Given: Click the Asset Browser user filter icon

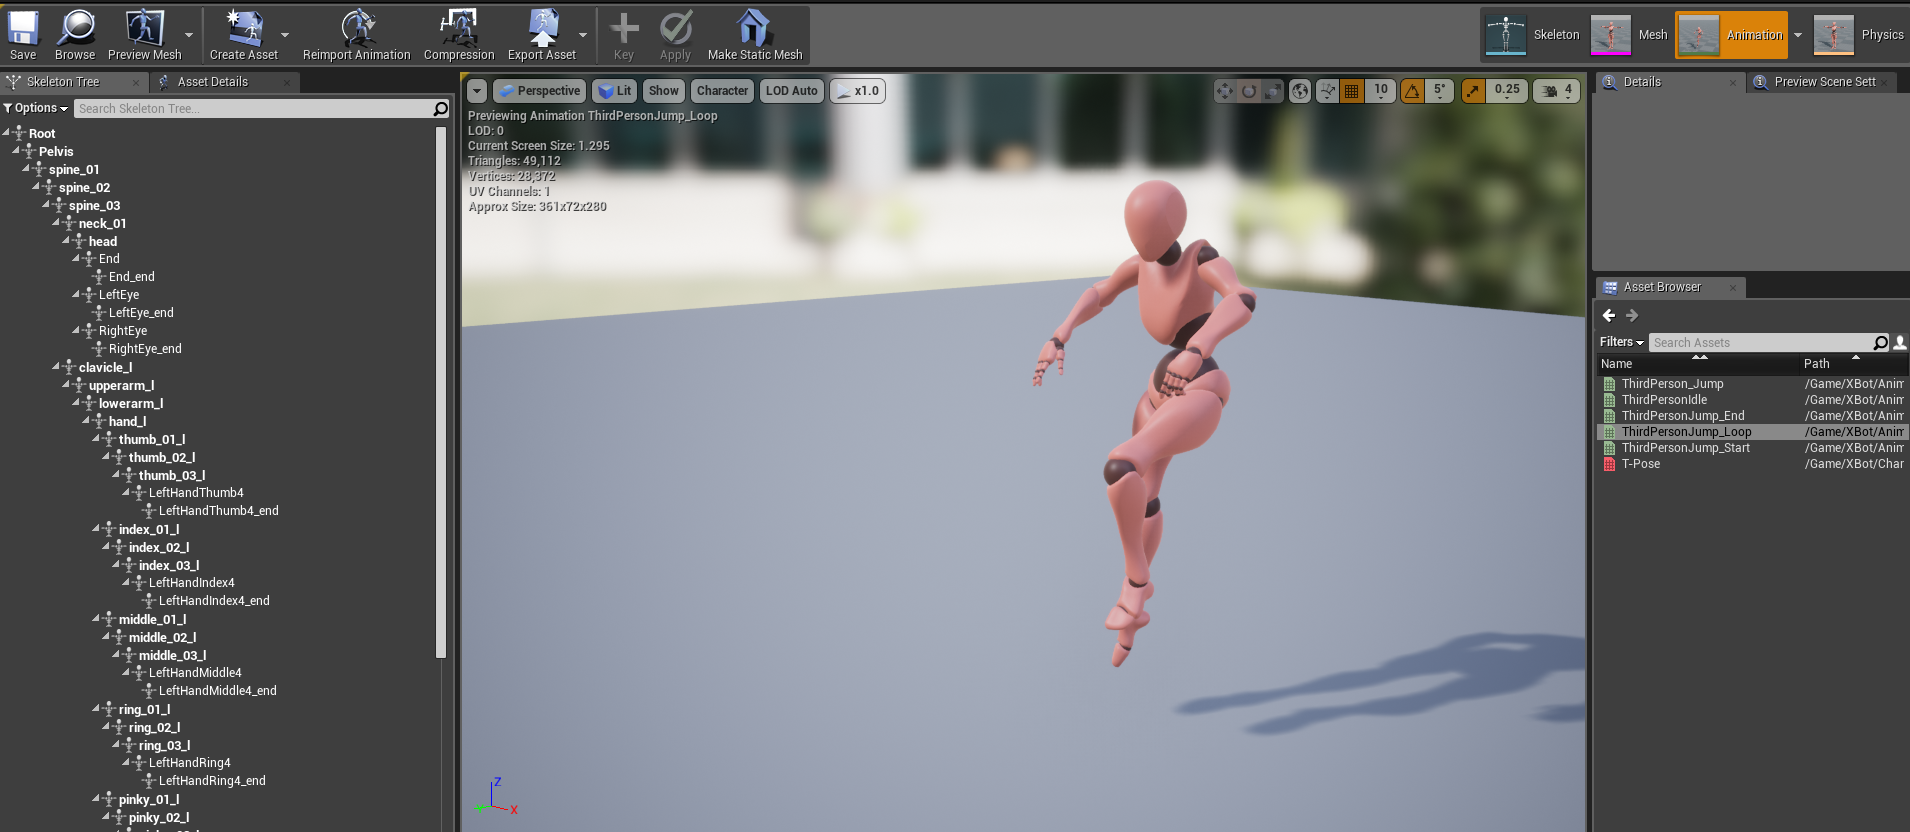Looking at the screenshot, I should (x=1900, y=343).
